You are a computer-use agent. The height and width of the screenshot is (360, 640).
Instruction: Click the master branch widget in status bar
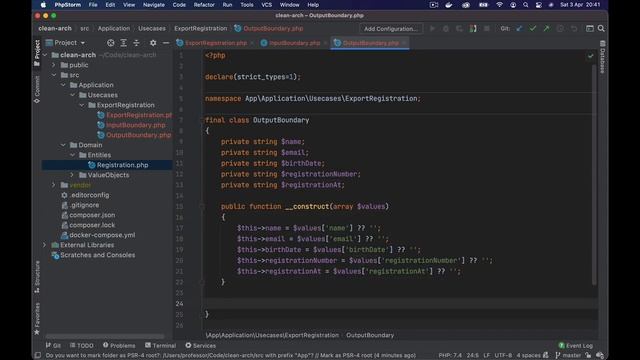pos(568,355)
